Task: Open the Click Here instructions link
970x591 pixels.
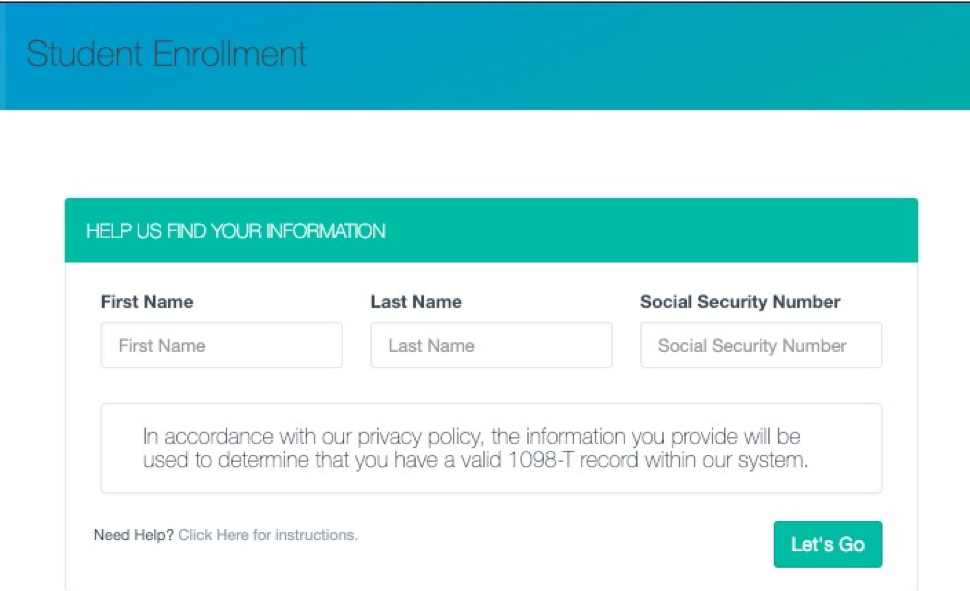Action: [213, 535]
